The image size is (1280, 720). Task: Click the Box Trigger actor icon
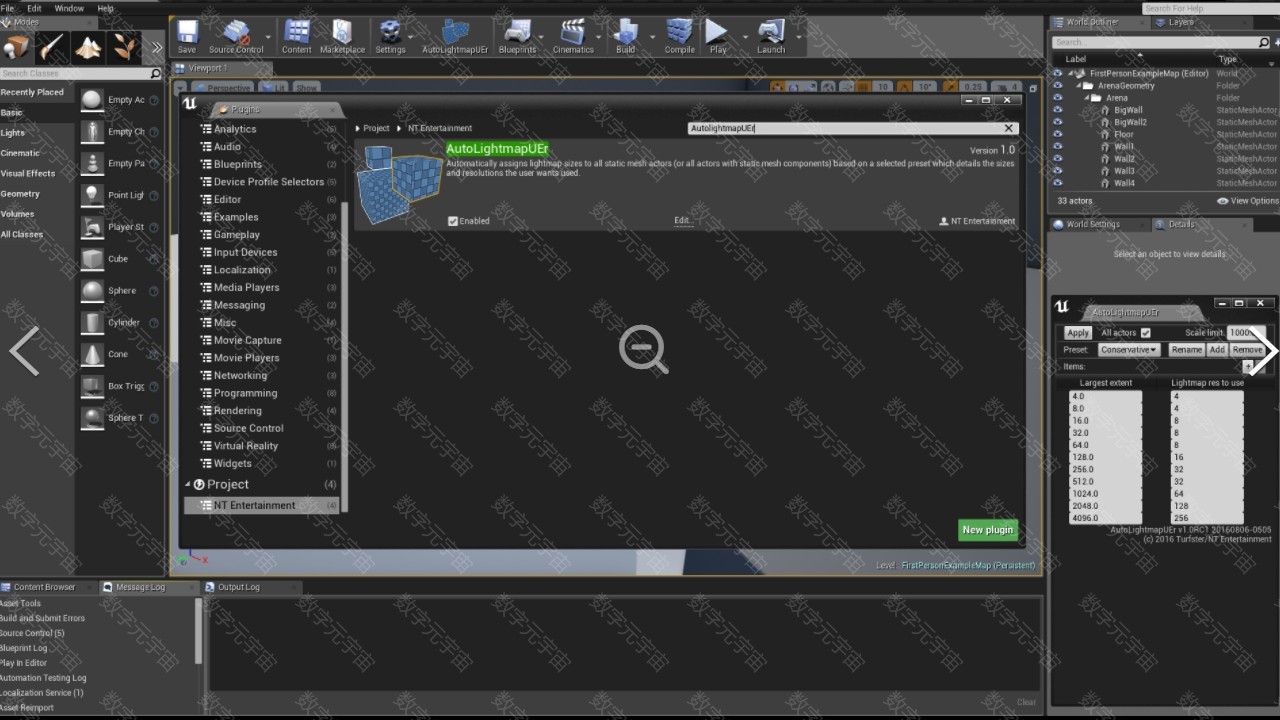[x=92, y=386]
